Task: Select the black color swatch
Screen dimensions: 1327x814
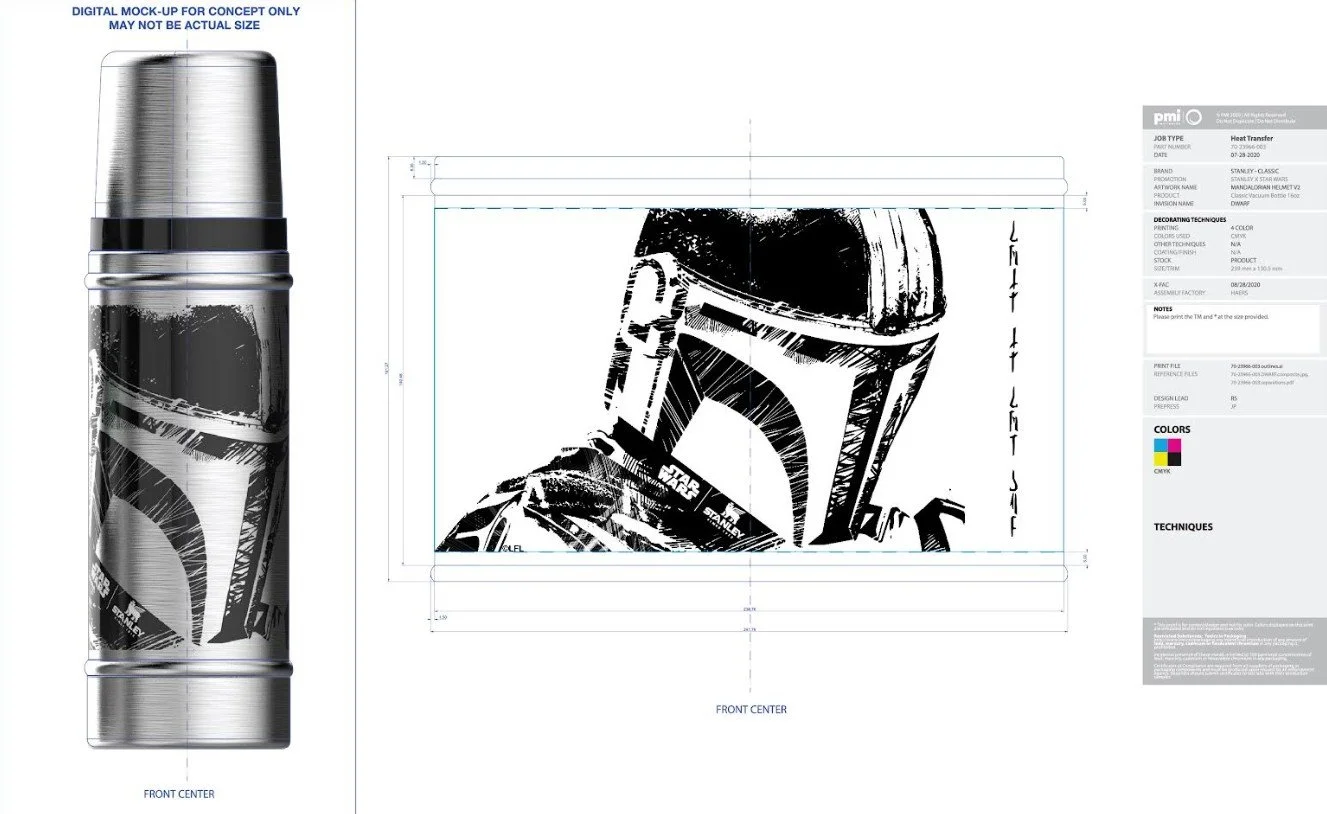Action: coord(1174,459)
